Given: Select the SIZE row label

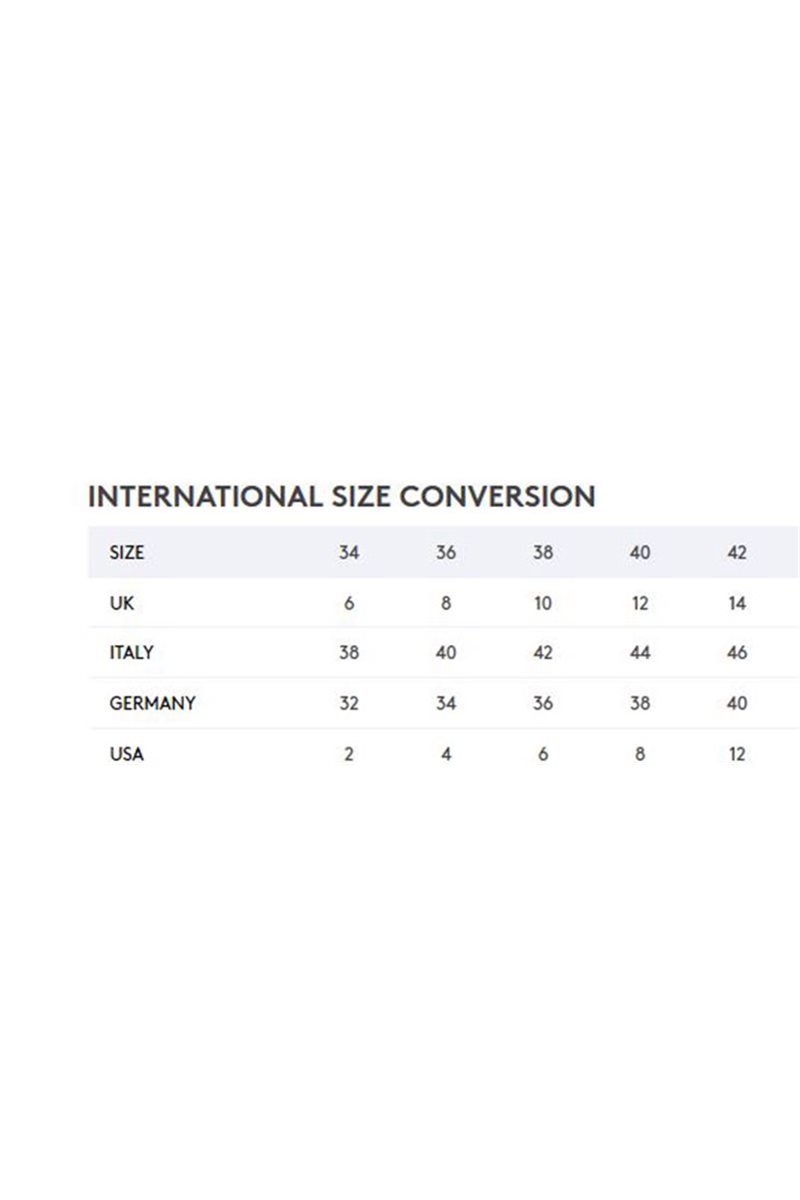Looking at the screenshot, I should point(127,553).
